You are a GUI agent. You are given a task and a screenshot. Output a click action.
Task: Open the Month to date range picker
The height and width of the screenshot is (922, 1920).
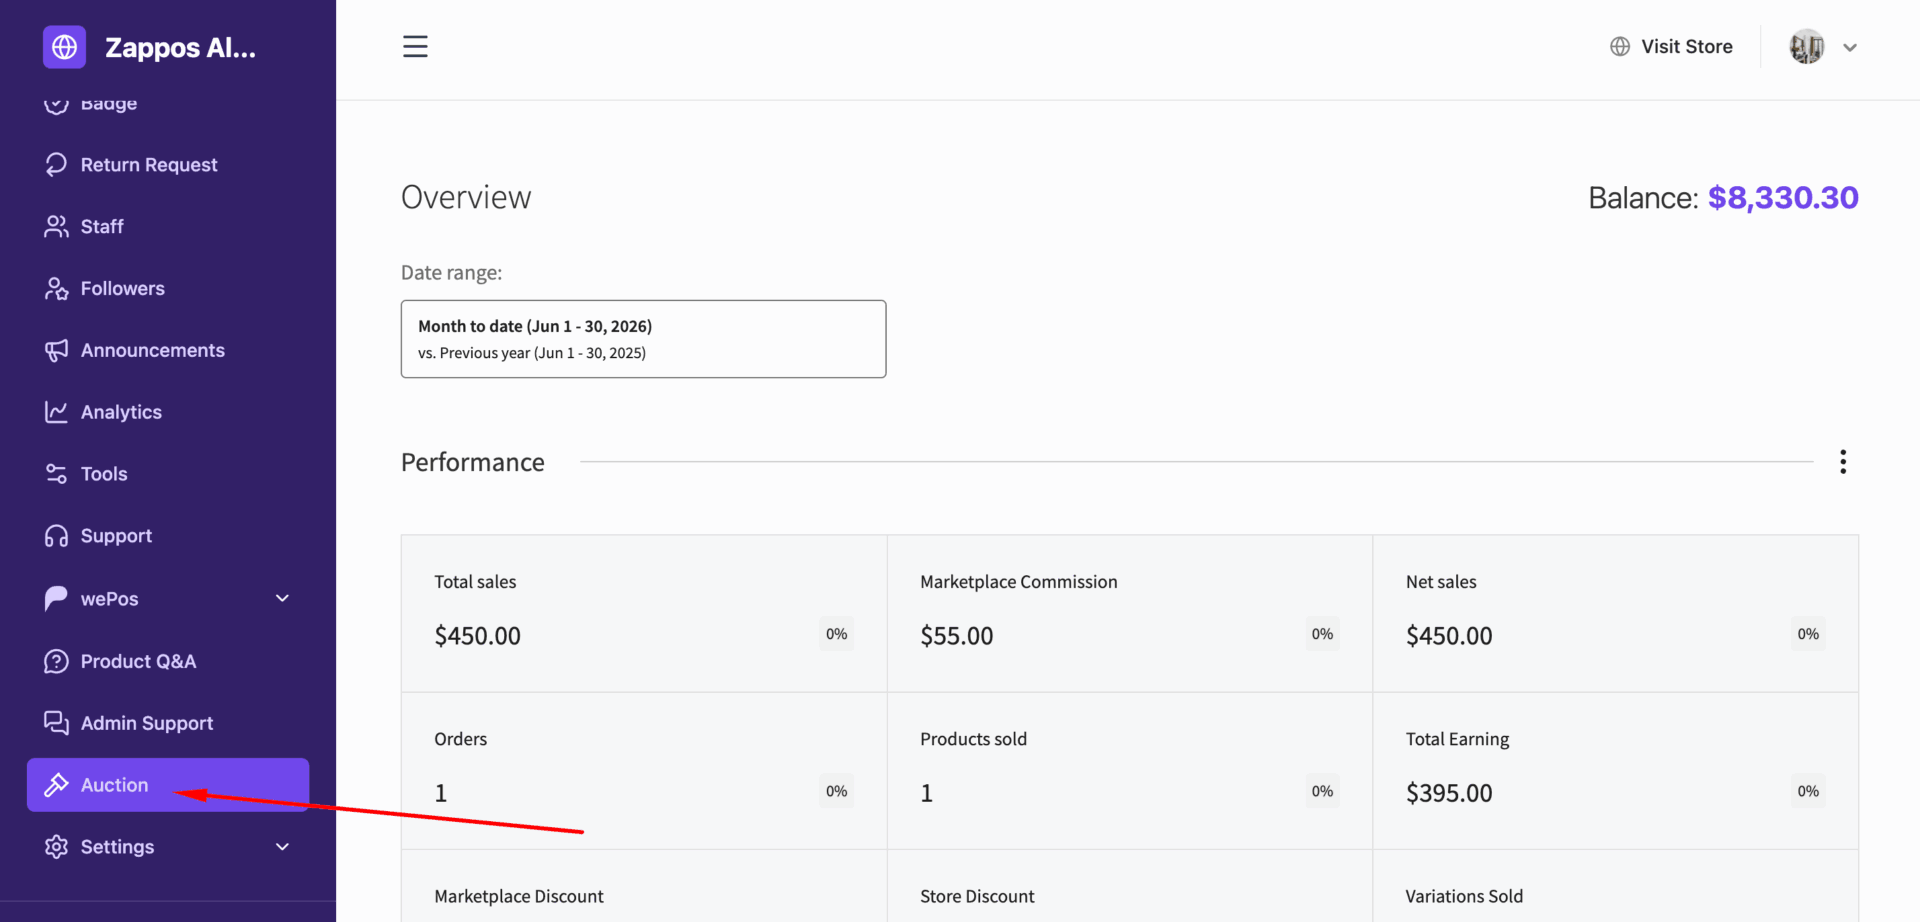(643, 339)
